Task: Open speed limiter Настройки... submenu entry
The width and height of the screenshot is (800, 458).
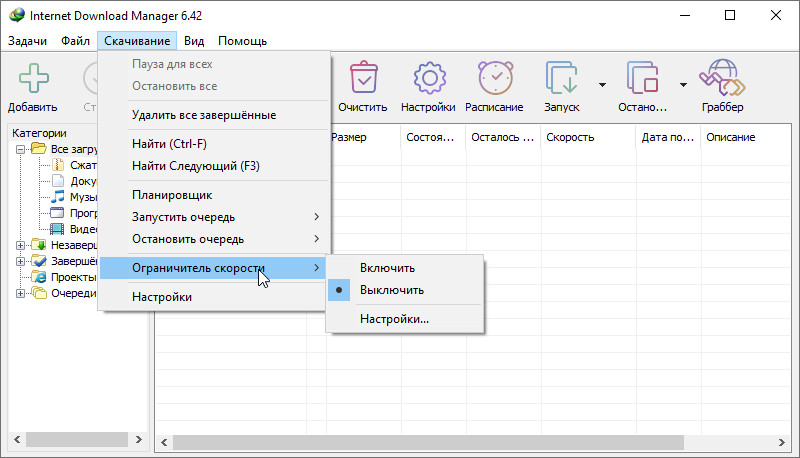Action: click(394, 320)
